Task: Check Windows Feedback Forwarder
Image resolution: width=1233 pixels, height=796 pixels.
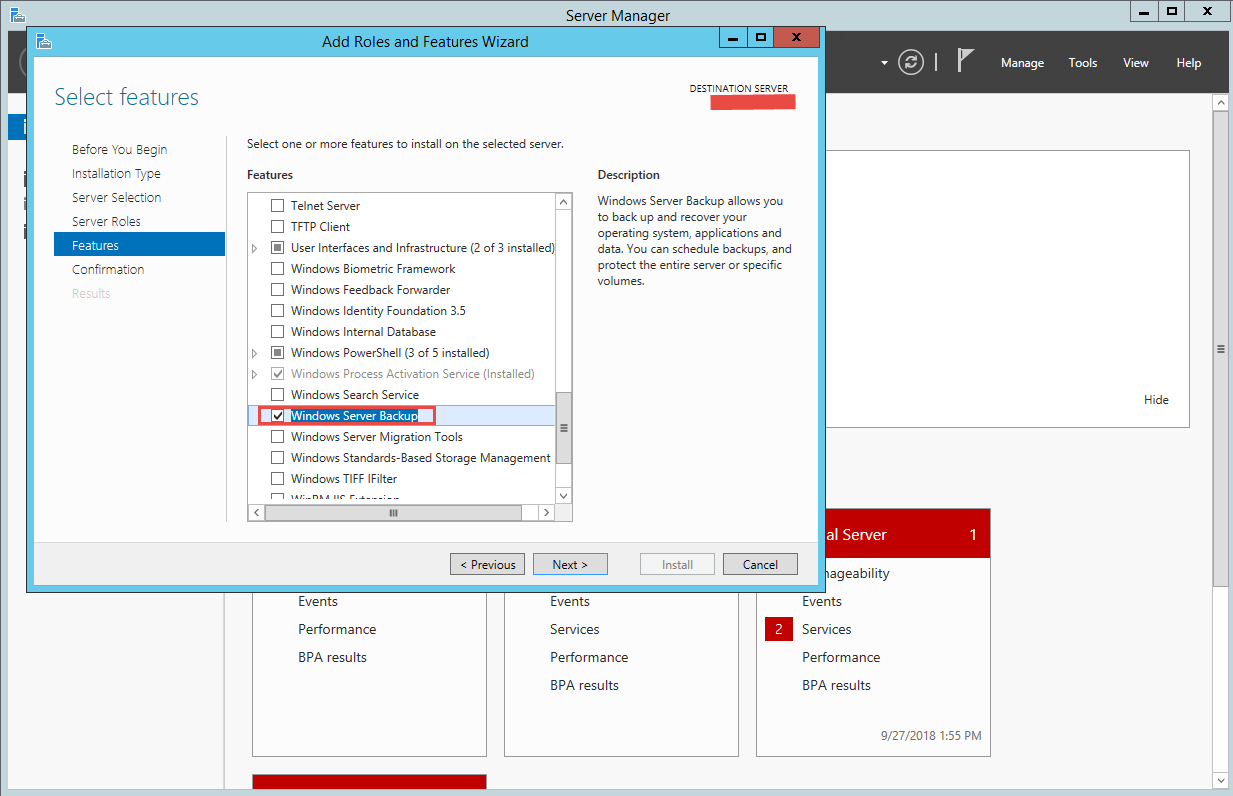Action: [x=278, y=290]
